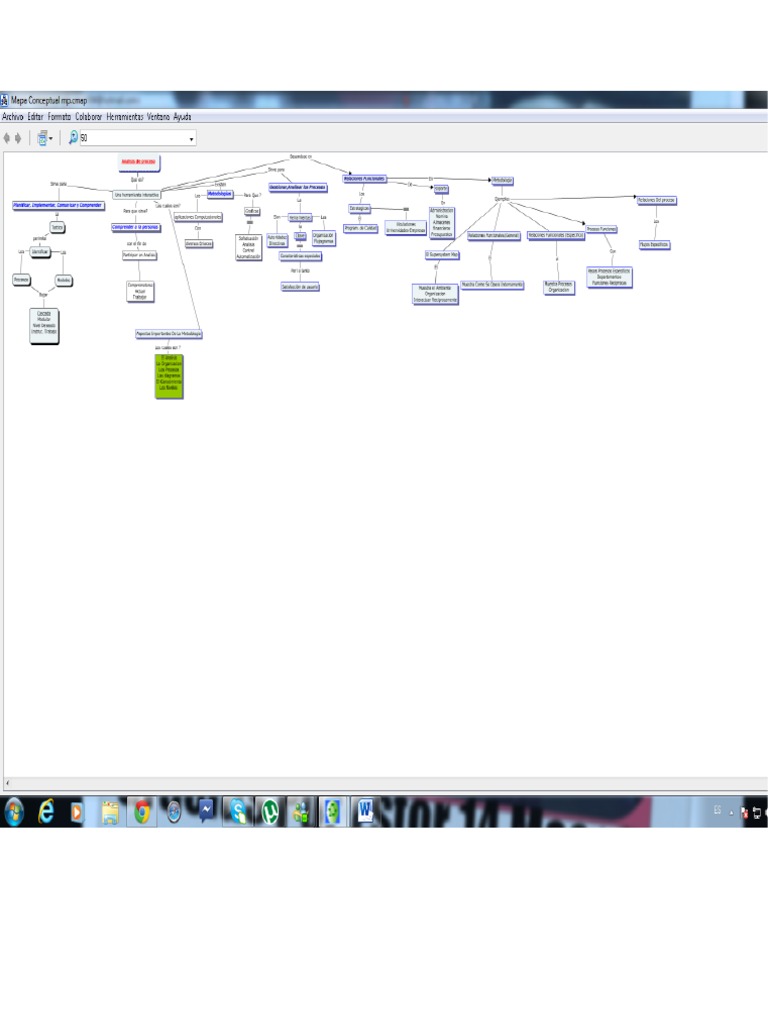The height and width of the screenshot is (1024, 768).
Task: Launch Internet Explorer from the taskbar
Action: point(46,812)
